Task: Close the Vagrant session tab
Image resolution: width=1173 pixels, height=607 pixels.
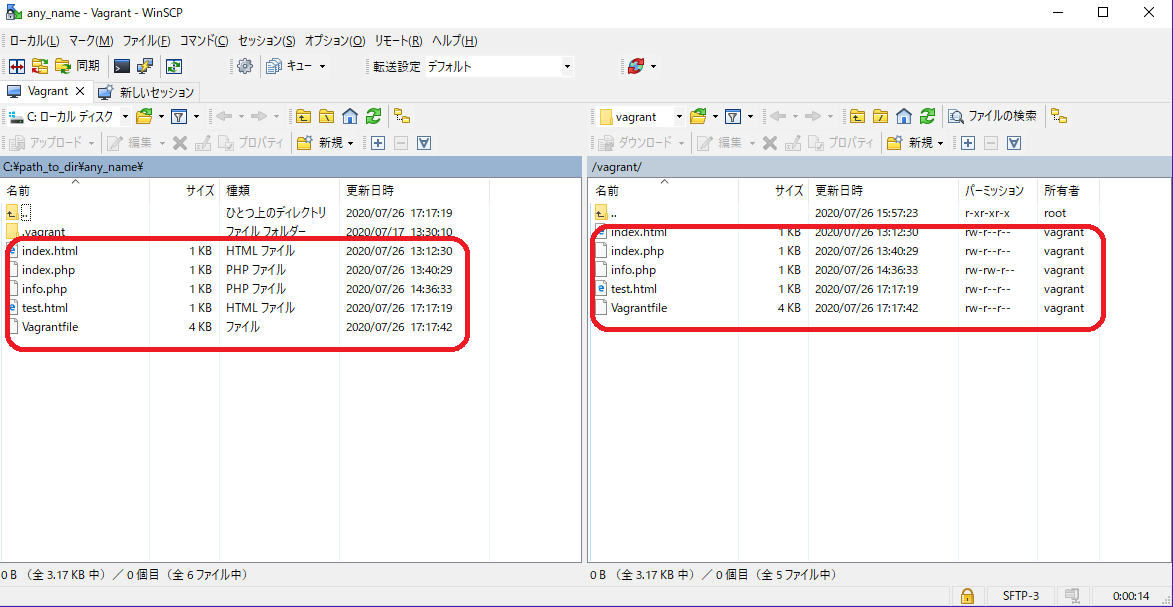Action: coord(80,91)
